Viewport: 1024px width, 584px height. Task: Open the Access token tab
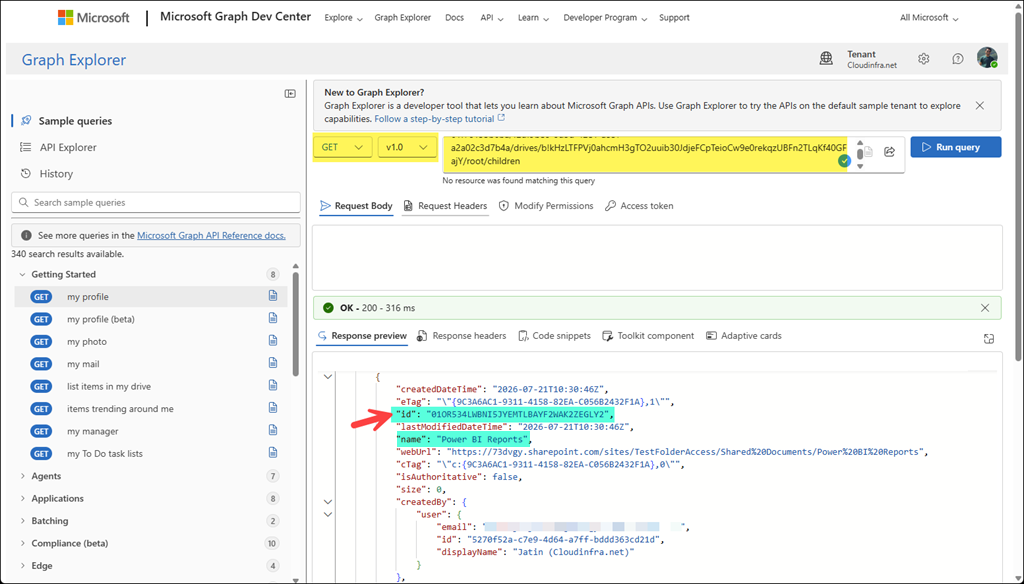(x=639, y=206)
